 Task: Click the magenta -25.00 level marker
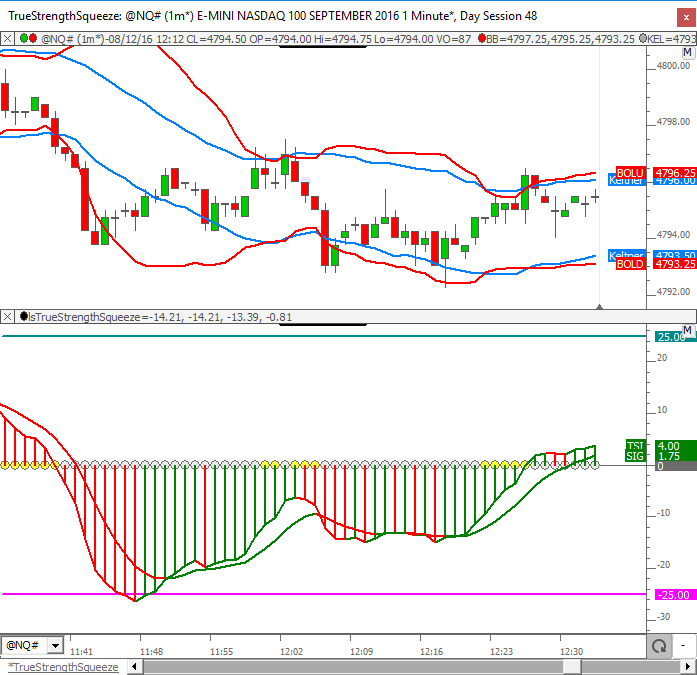pos(671,595)
